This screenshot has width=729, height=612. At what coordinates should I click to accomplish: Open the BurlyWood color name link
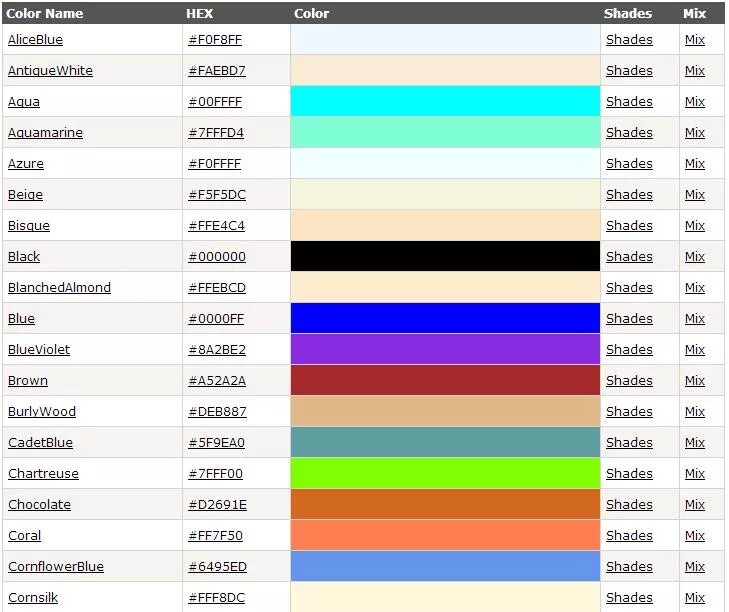[x=42, y=412]
